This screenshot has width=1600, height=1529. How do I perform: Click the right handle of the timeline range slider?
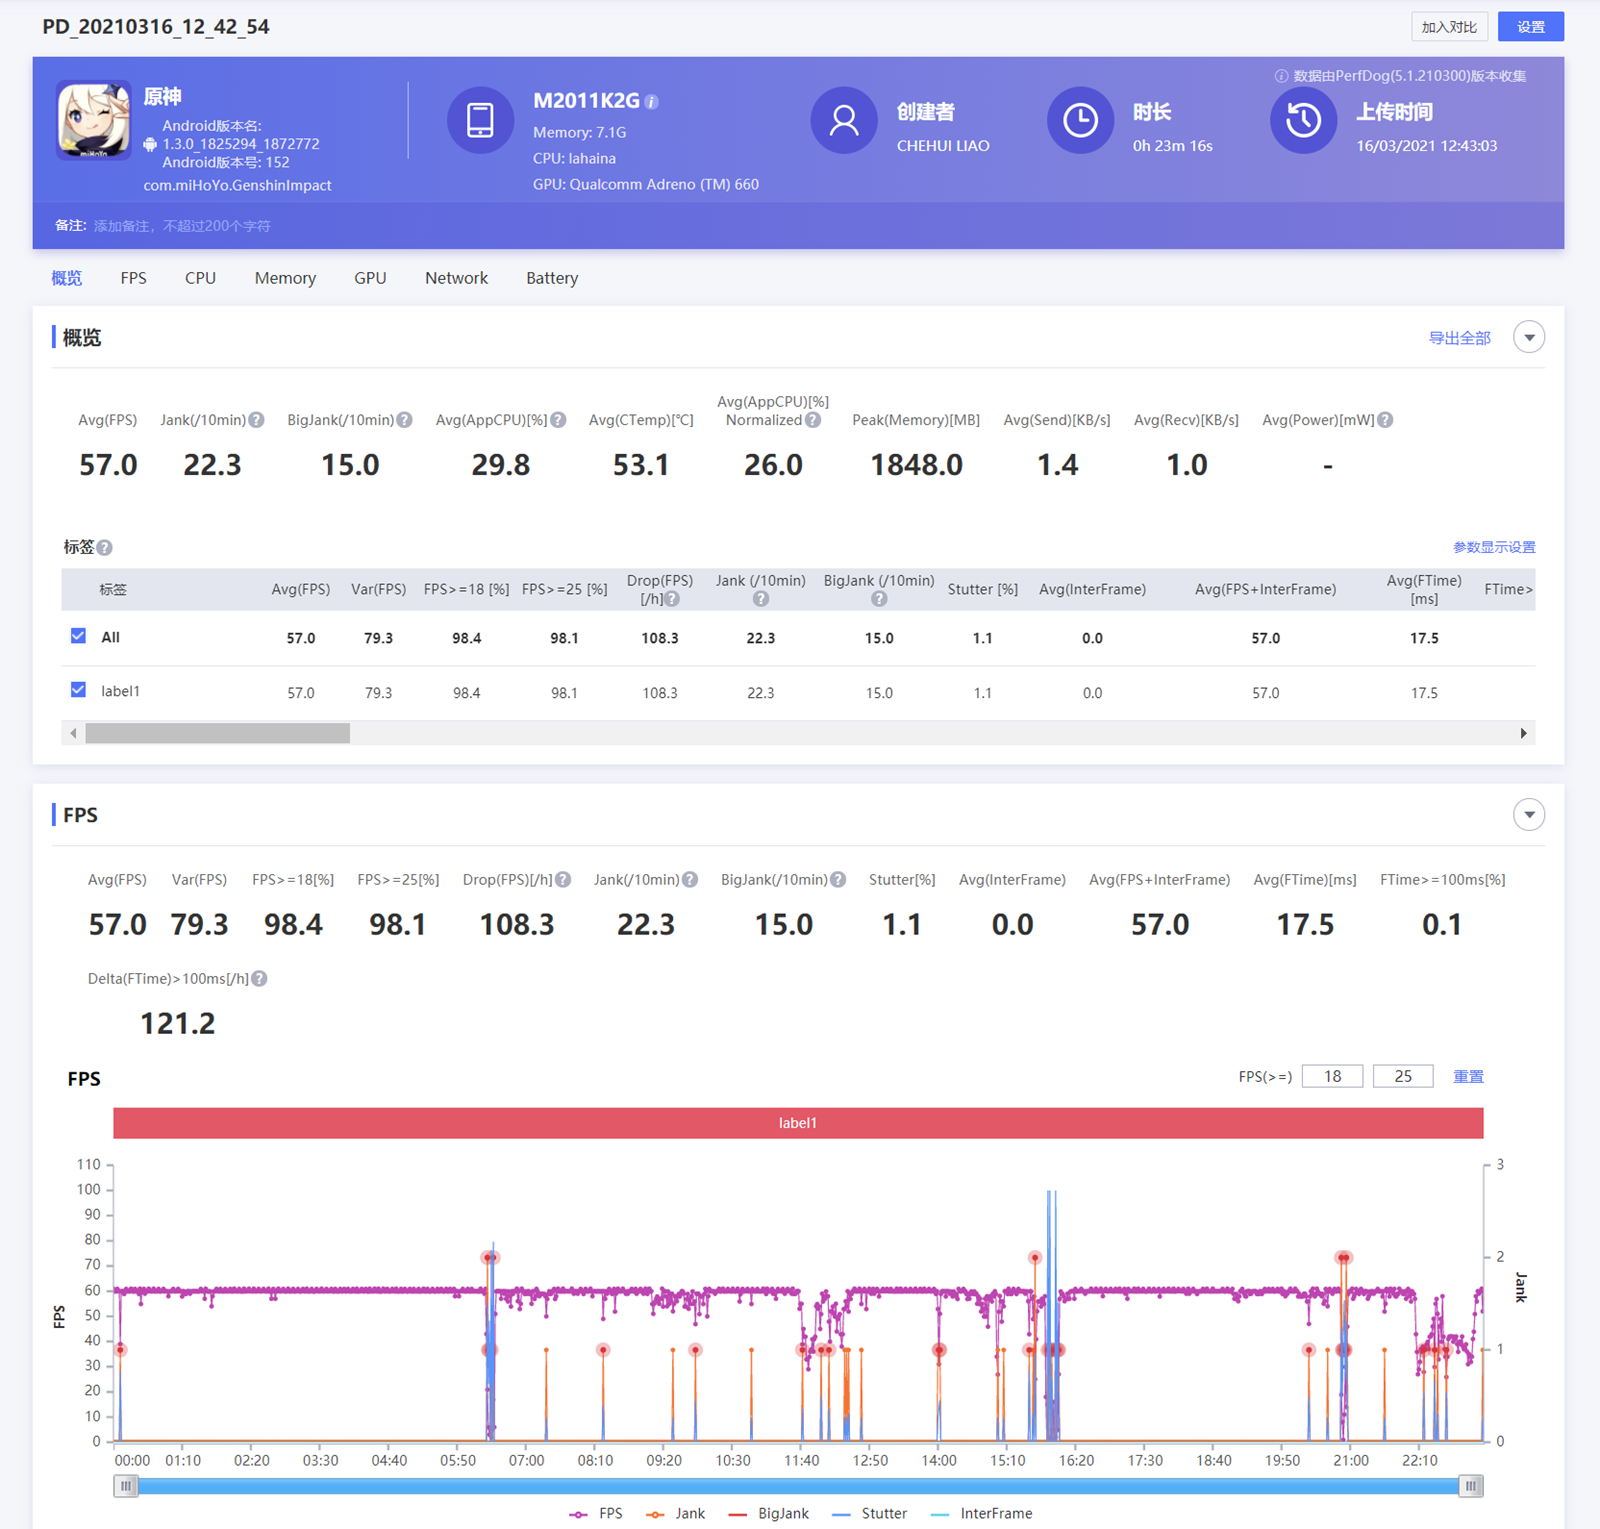1470,1486
